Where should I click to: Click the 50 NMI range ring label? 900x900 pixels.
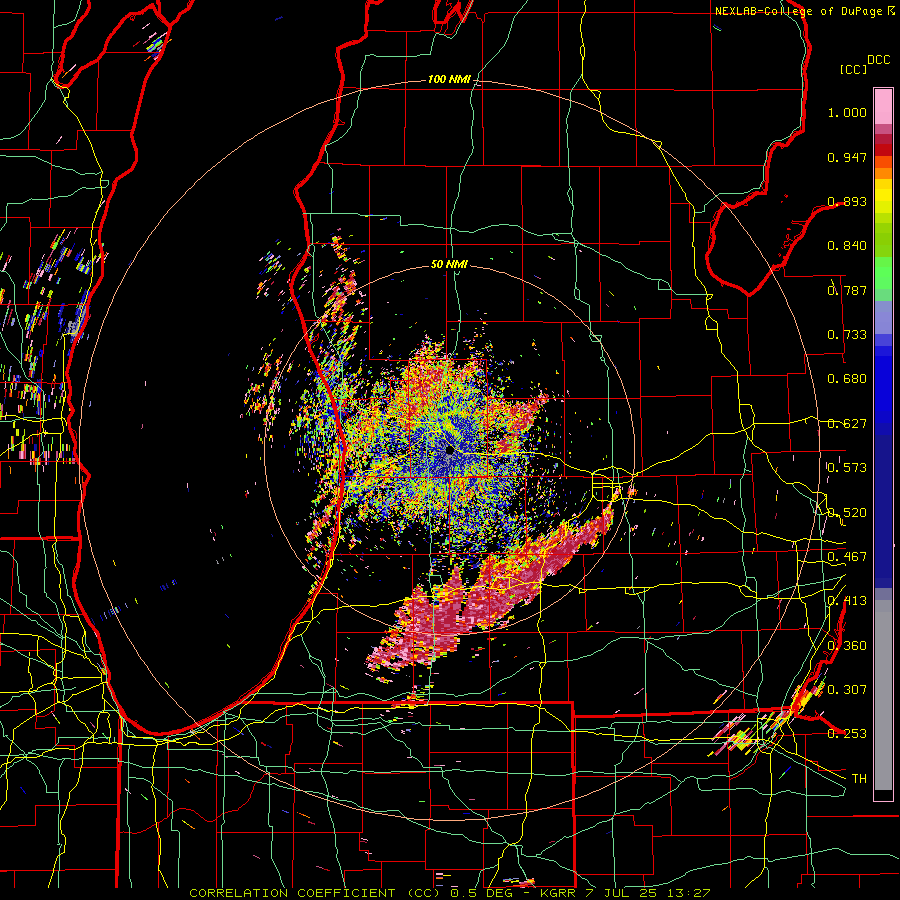pos(449,264)
